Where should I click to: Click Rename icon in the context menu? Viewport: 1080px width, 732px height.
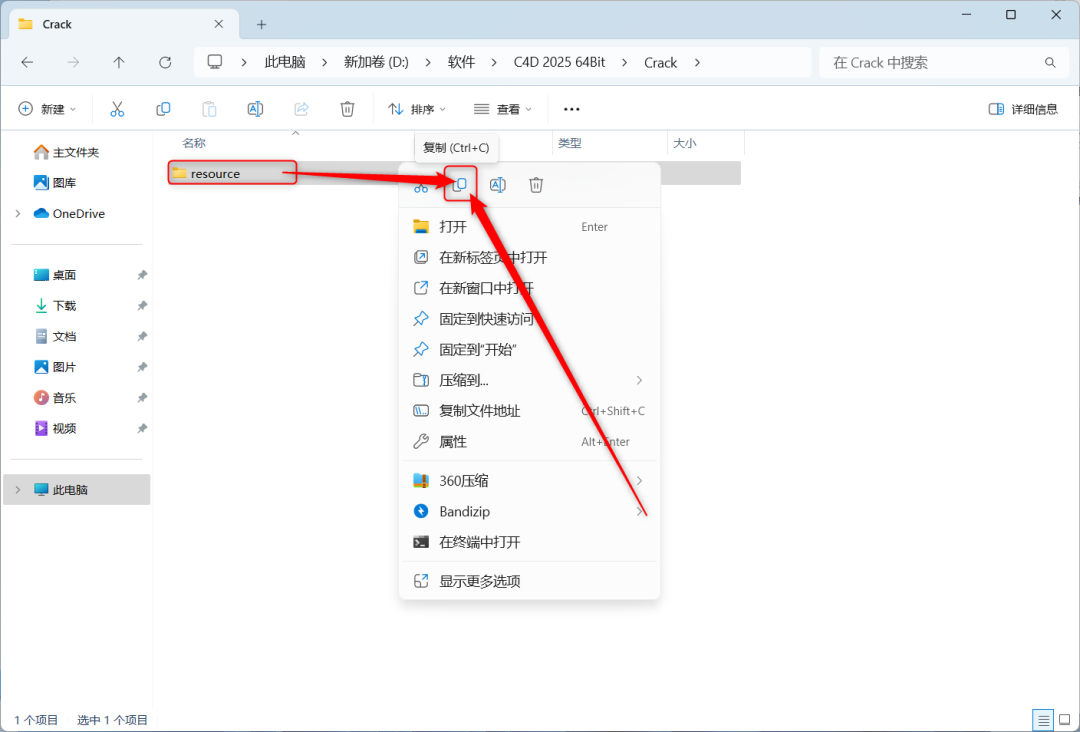pyautogui.click(x=497, y=185)
